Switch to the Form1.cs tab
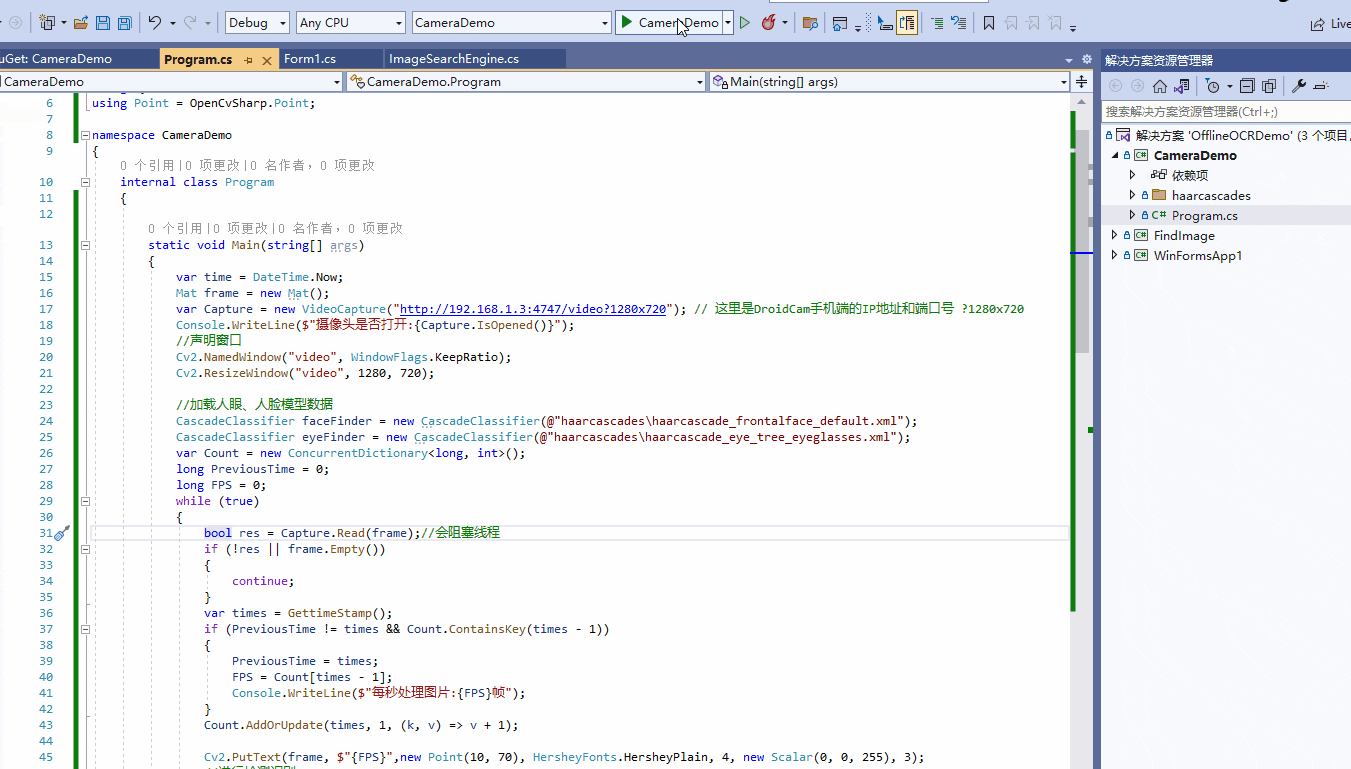Image resolution: width=1351 pixels, height=769 pixels. (310, 59)
